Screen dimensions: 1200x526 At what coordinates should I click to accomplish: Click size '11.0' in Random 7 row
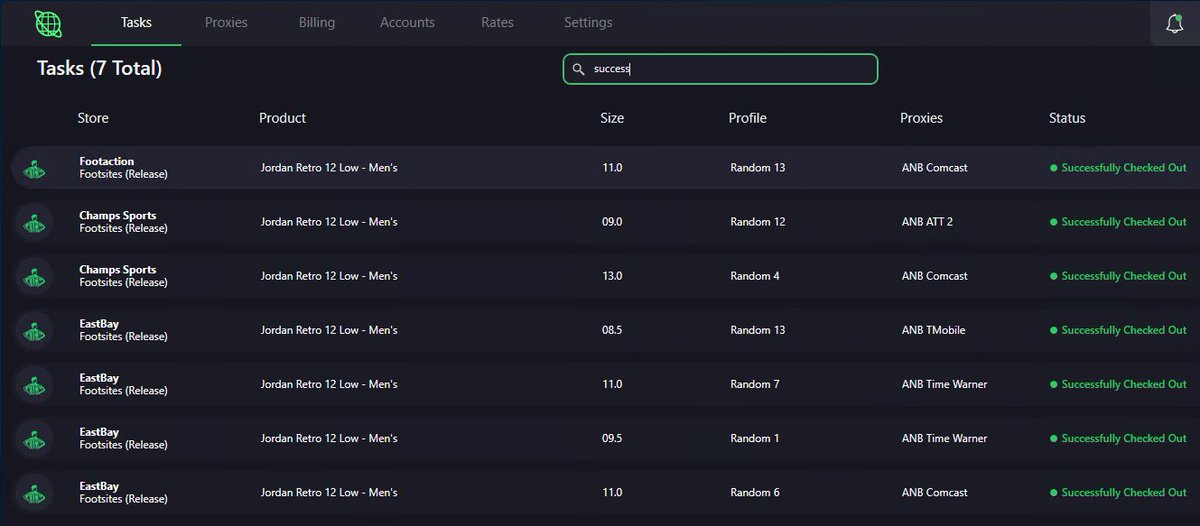click(612, 384)
